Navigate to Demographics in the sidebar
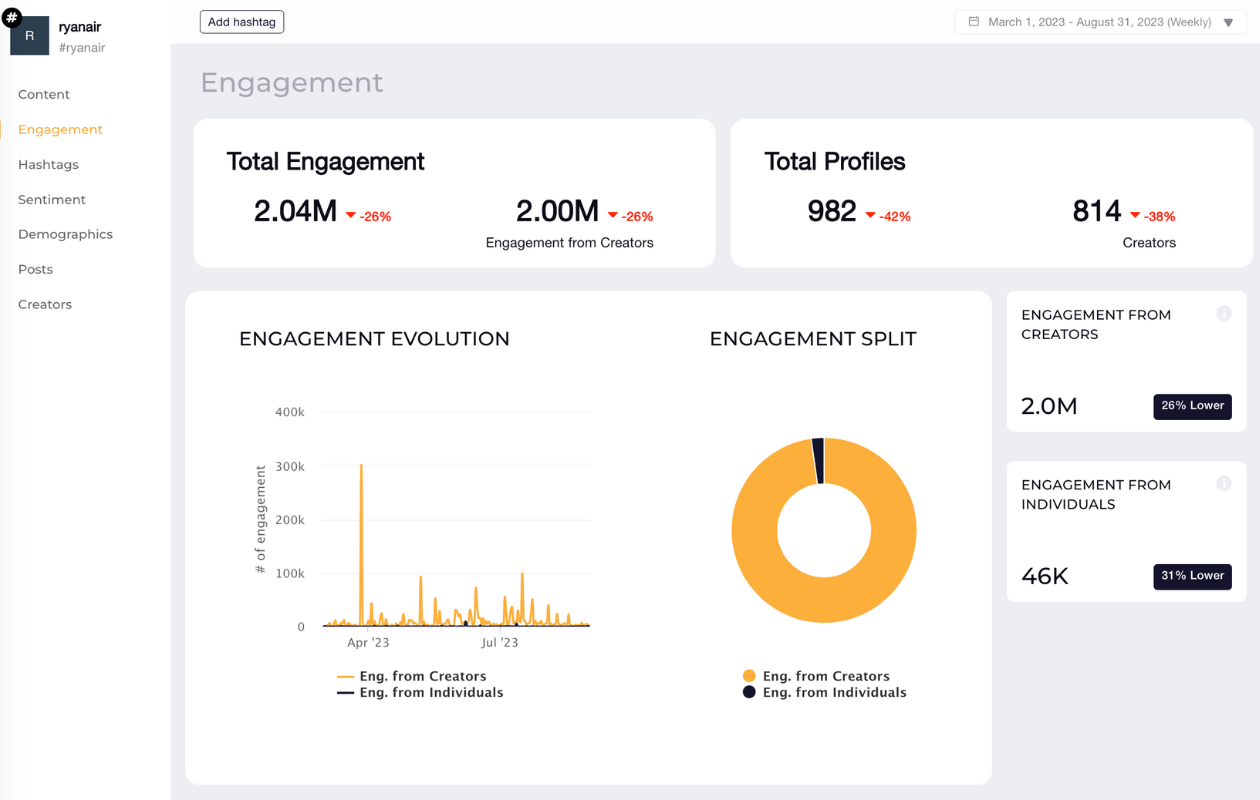This screenshot has height=800, width=1260. pos(65,234)
